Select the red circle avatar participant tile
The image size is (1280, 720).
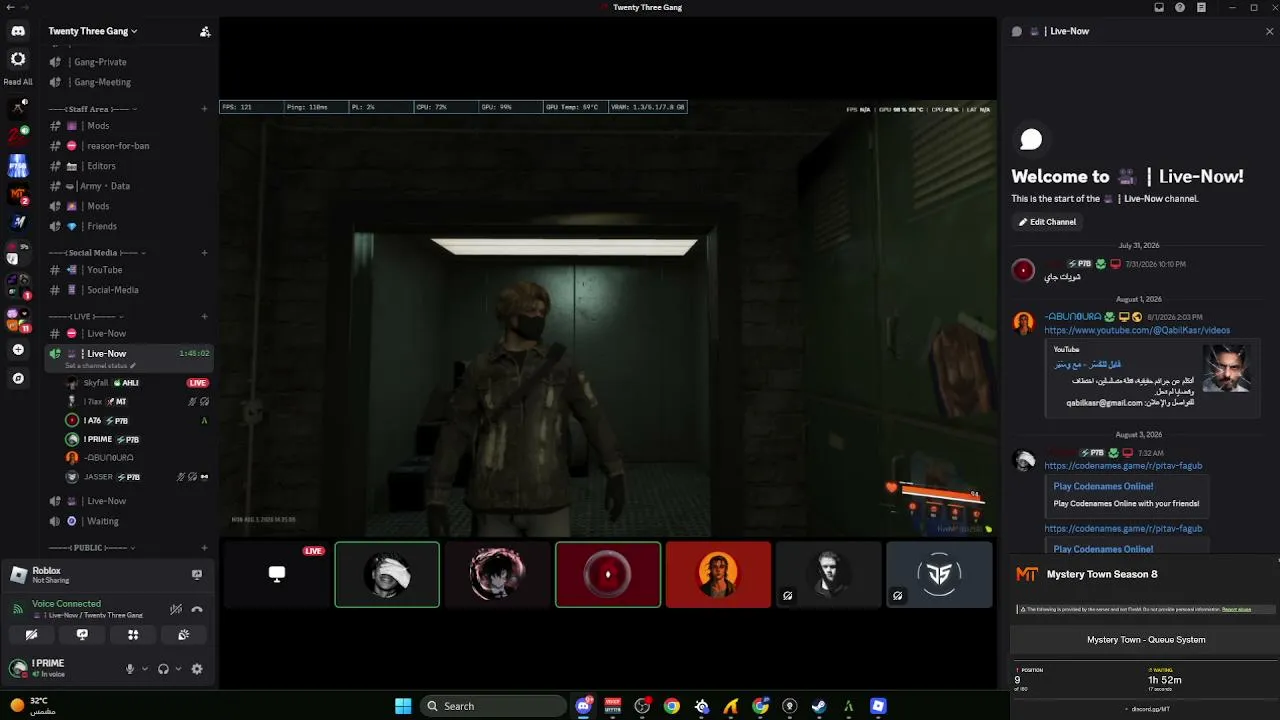608,574
